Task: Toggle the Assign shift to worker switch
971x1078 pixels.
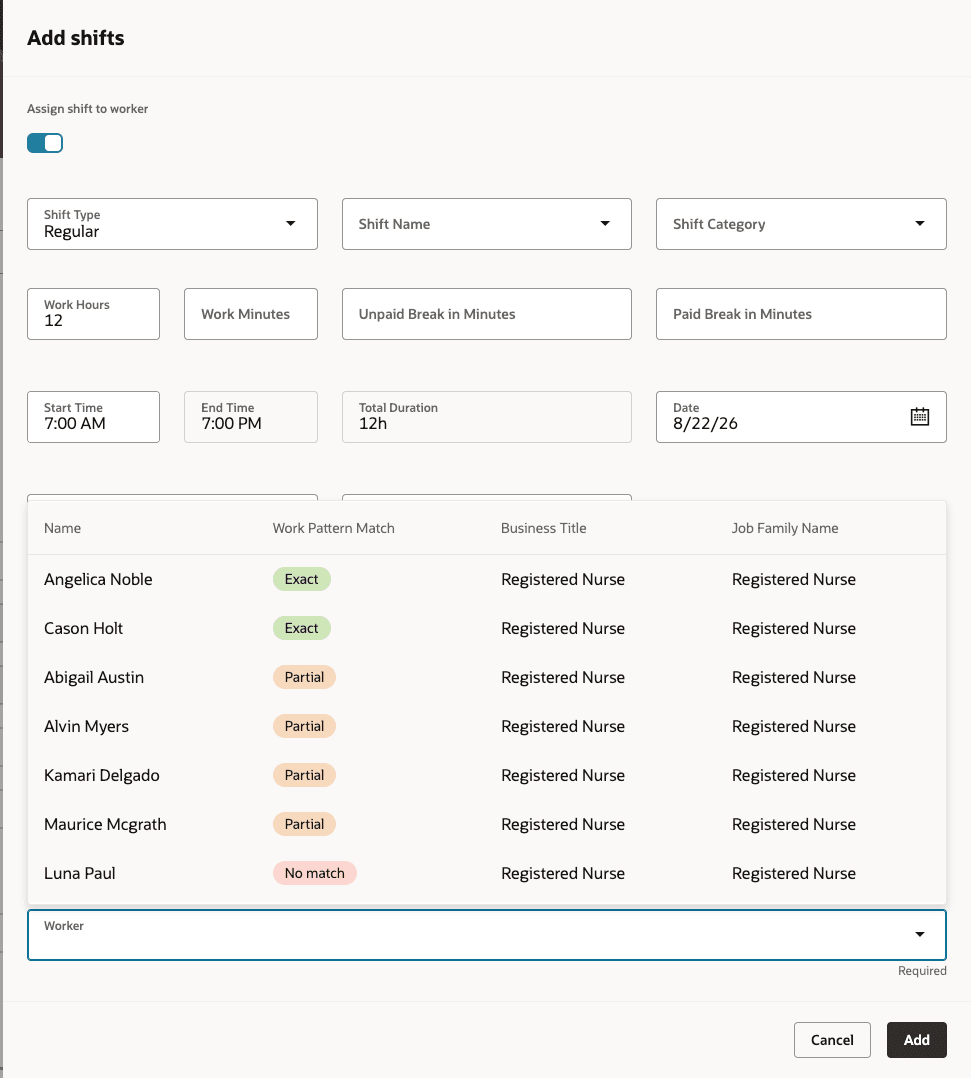Action: pyautogui.click(x=45, y=143)
